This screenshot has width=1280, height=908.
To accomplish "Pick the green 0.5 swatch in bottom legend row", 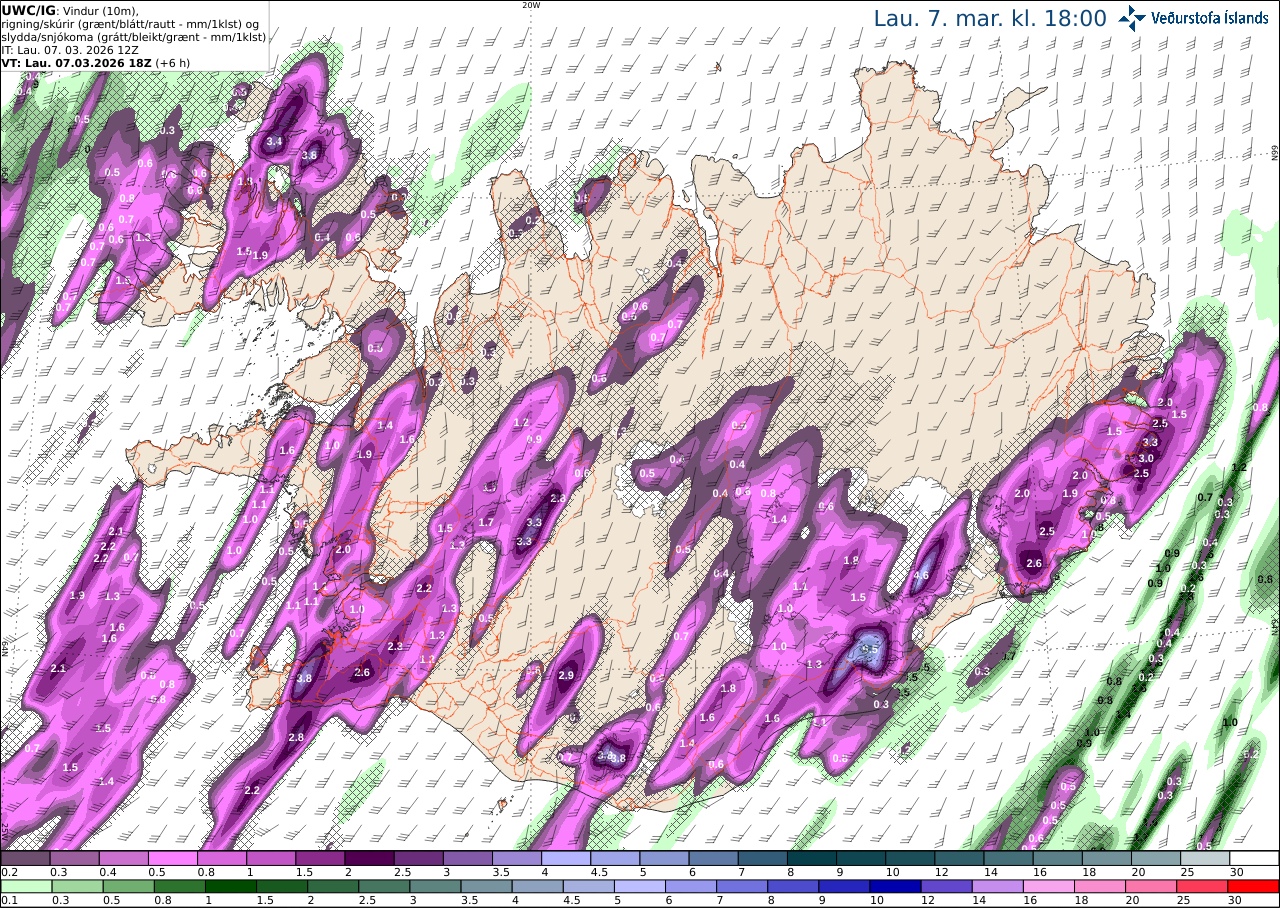I will (128, 886).
